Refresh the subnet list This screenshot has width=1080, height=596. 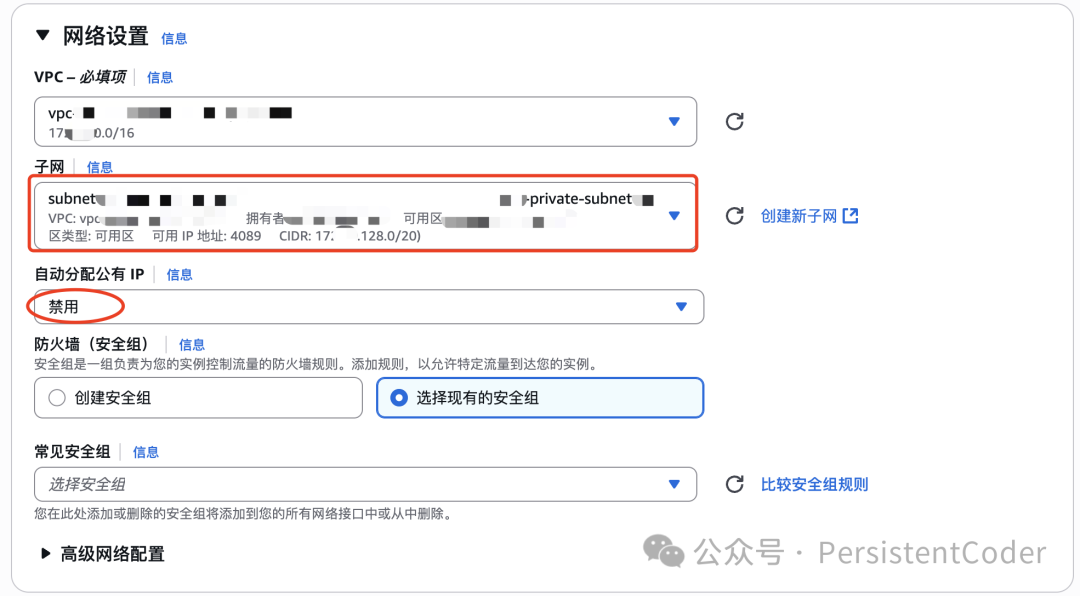click(x=734, y=216)
